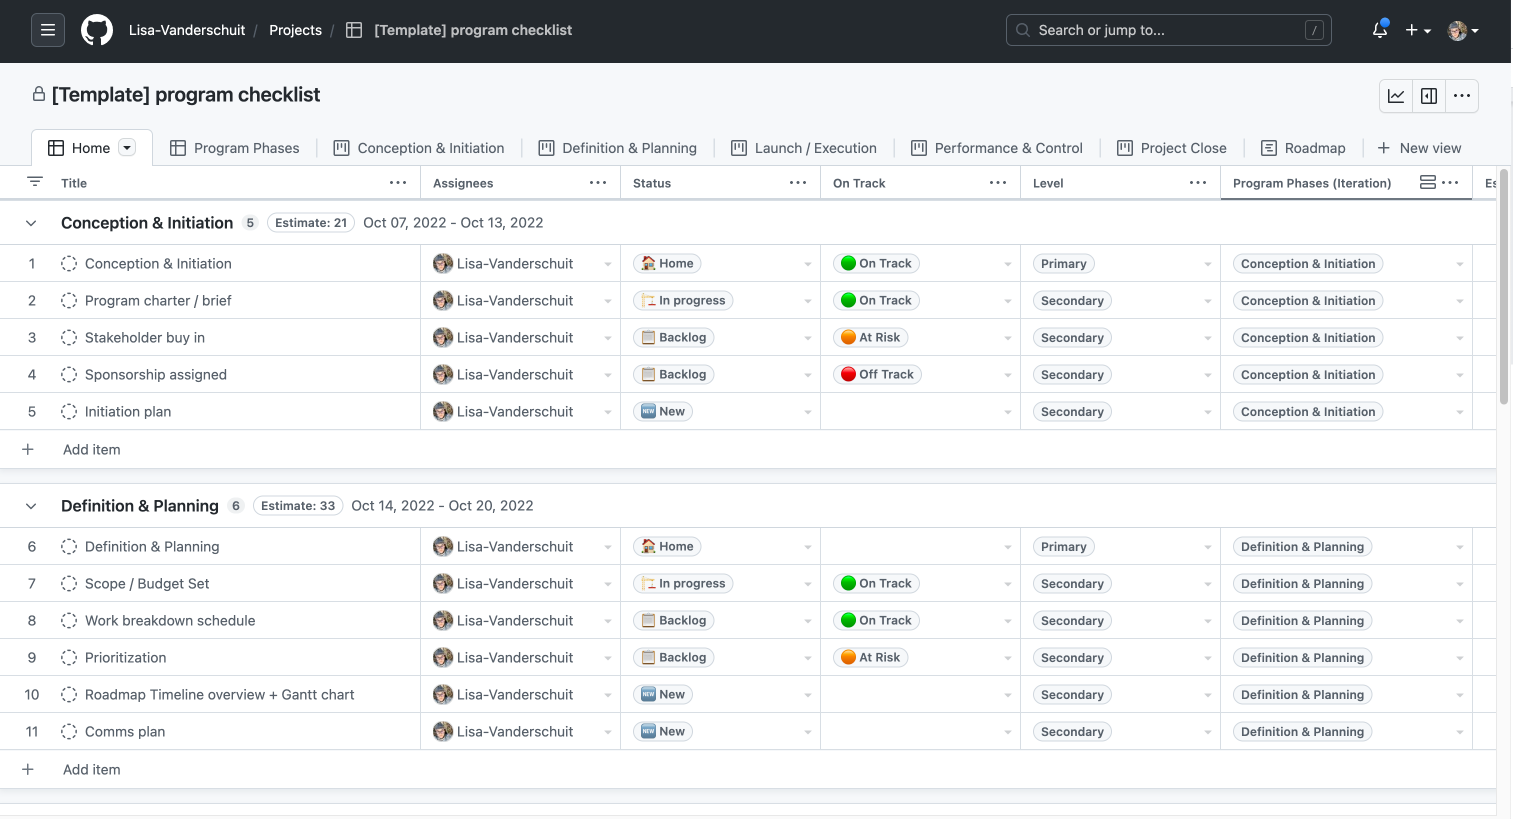Click the vertical scrollbar thumb

[x=1503, y=285]
